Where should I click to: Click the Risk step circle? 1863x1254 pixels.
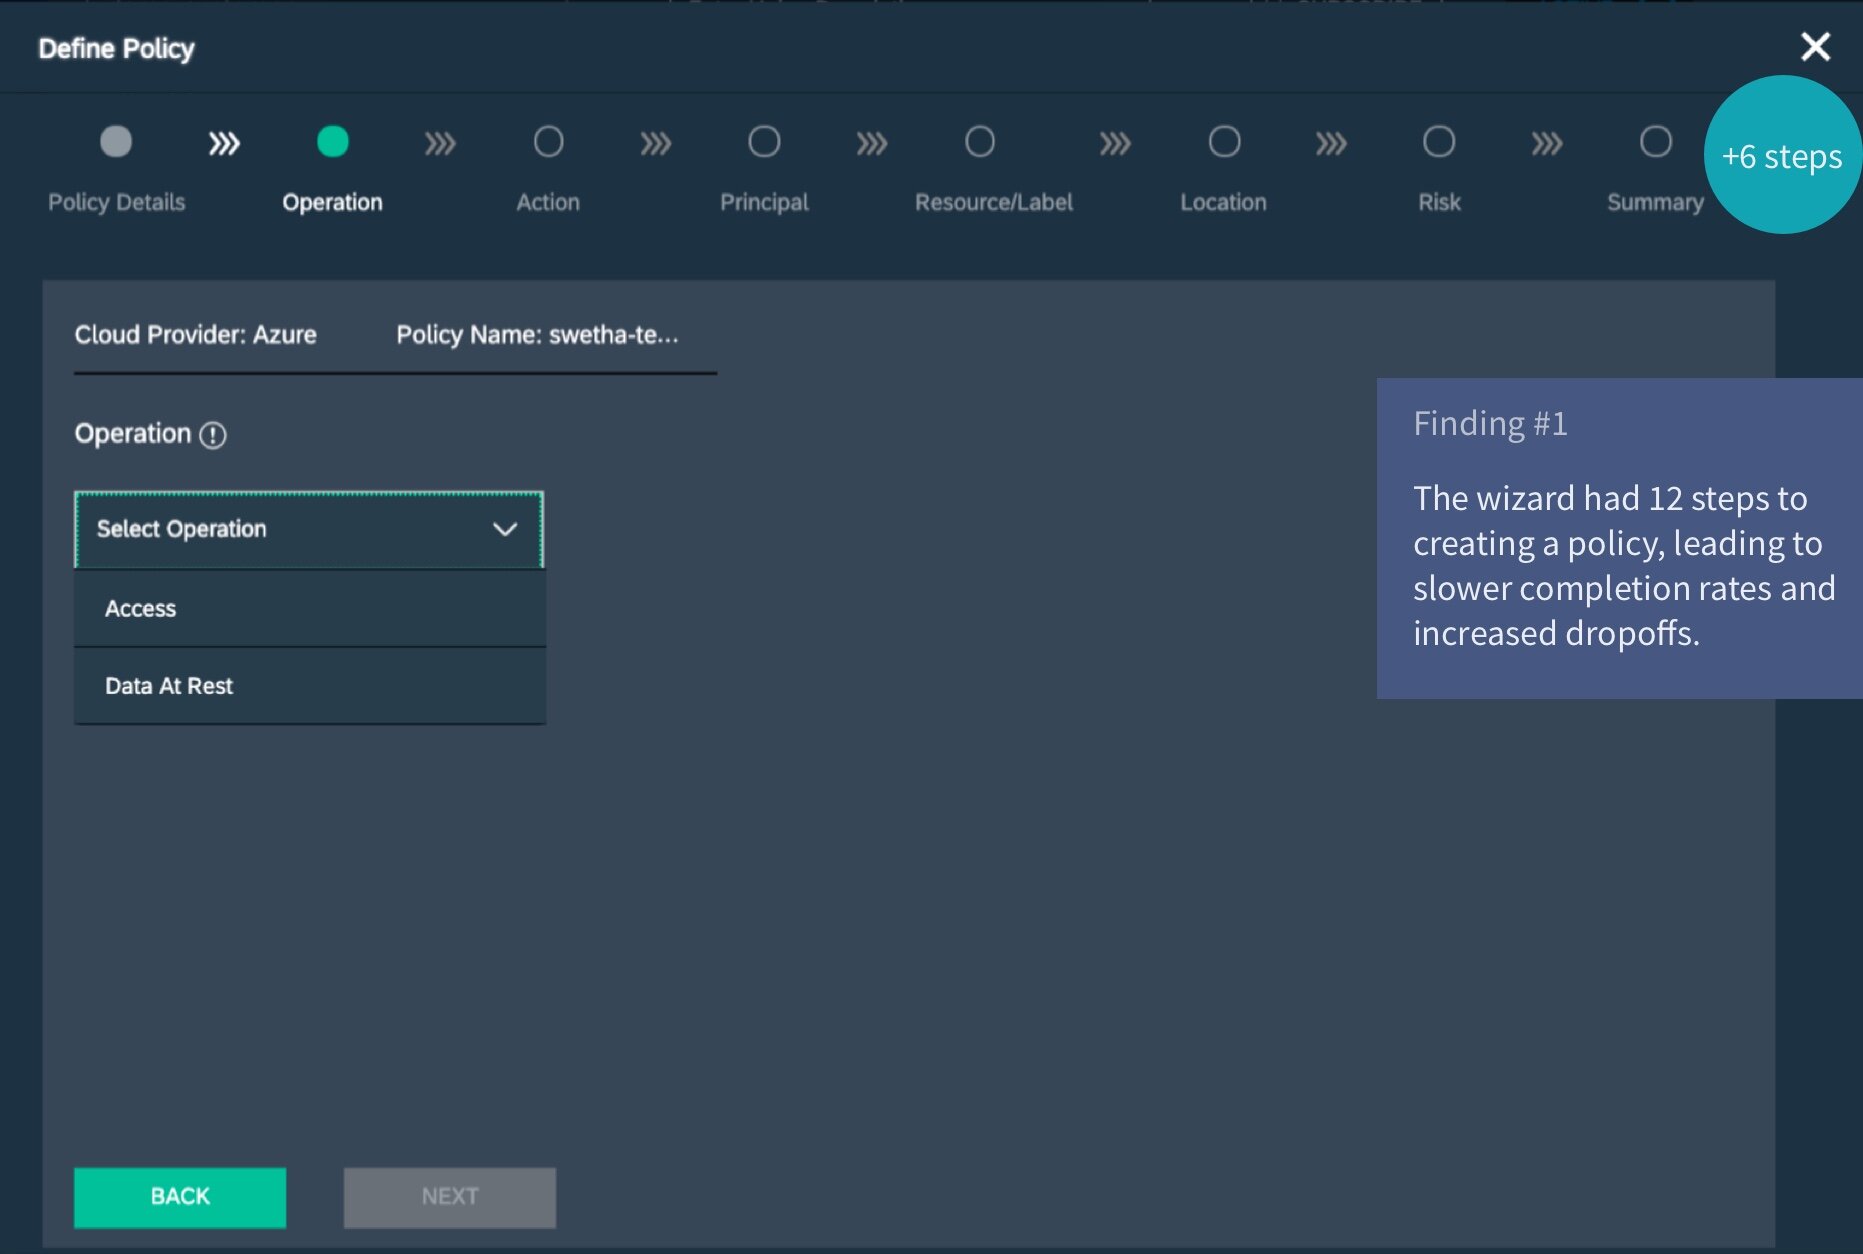click(1439, 142)
